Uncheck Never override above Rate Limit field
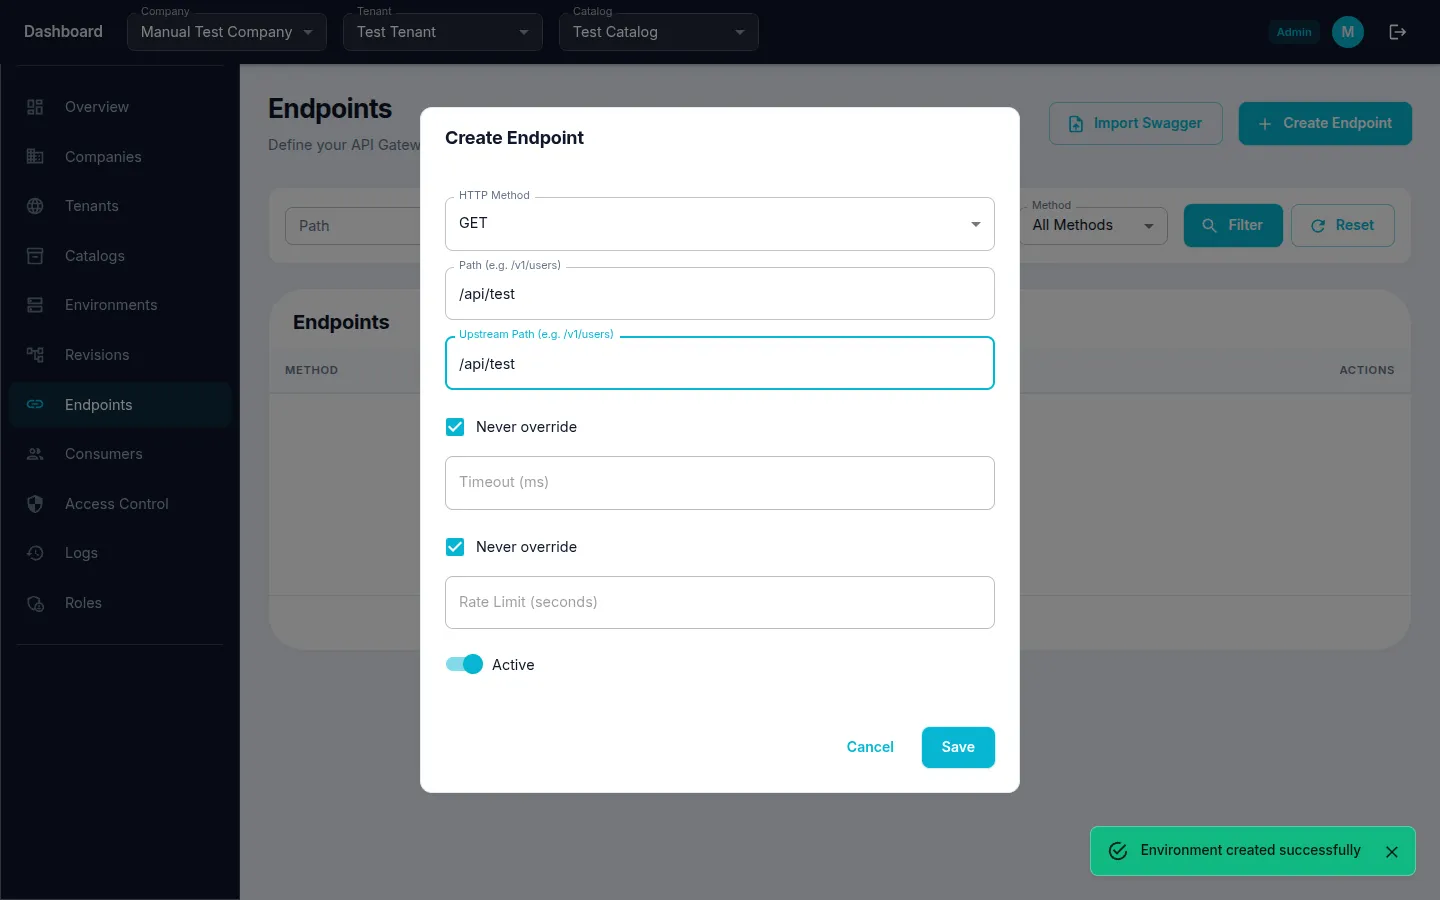The width and height of the screenshot is (1440, 900). point(455,547)
